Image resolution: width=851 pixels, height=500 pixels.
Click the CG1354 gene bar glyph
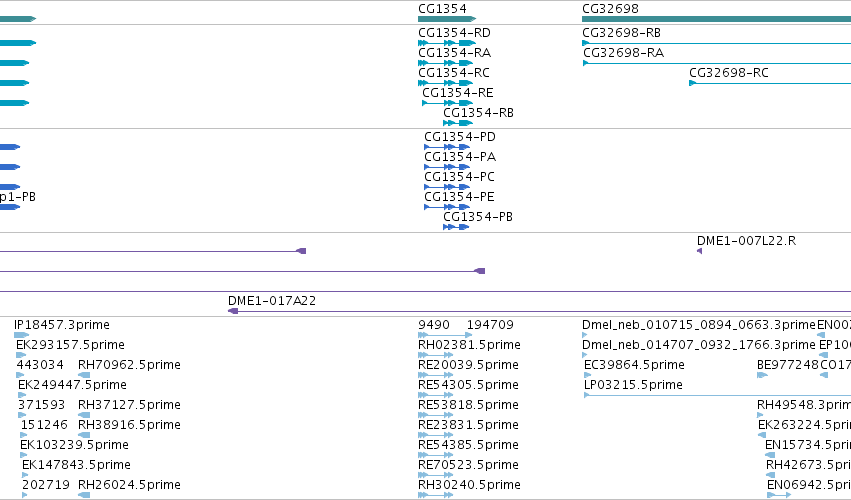tap(447, 19)
